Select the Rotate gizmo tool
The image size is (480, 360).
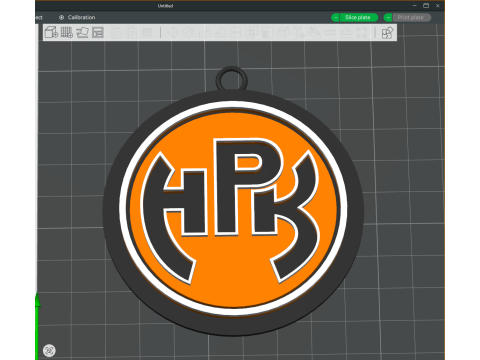189,32
